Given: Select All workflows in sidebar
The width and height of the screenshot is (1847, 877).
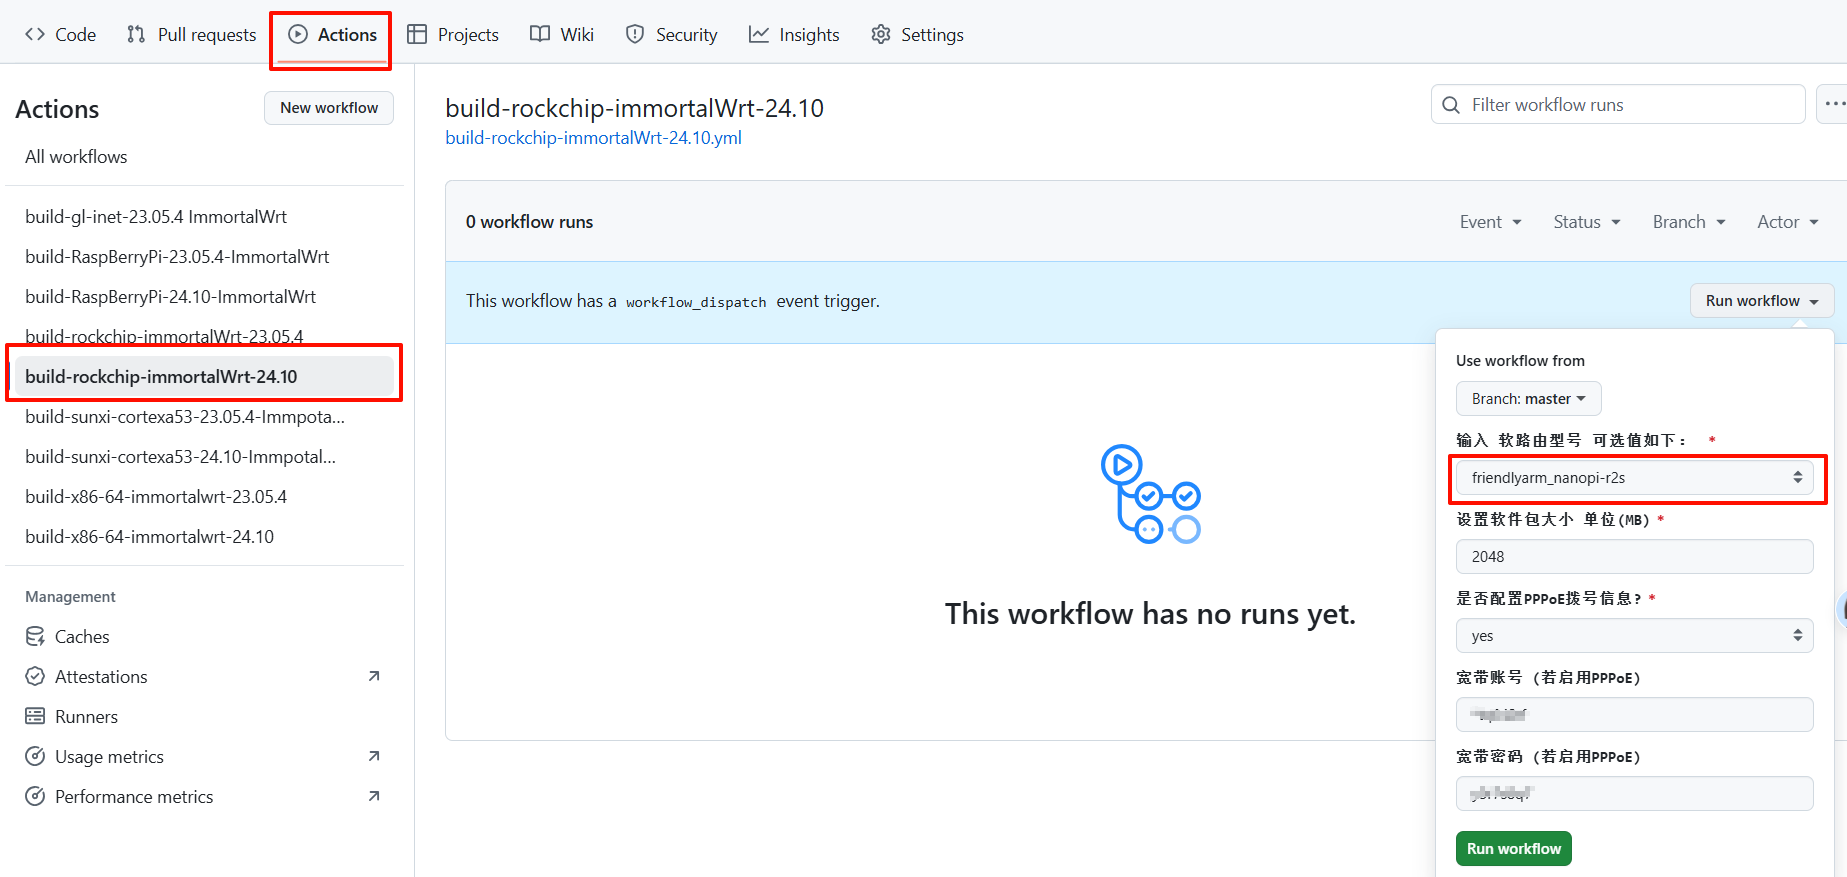Looking at the screenshot, I should 76,157.
